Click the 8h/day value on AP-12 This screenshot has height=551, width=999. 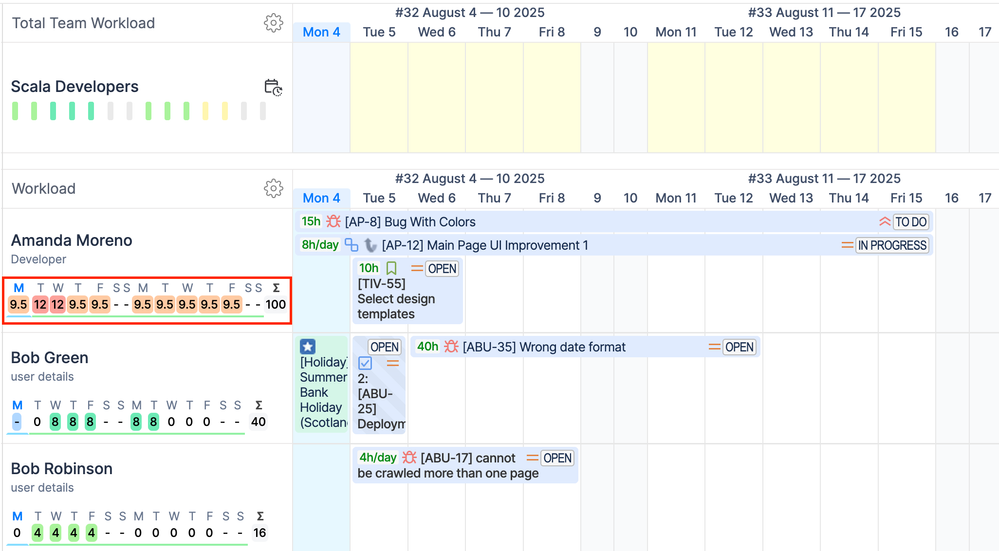tap(320, 245)
